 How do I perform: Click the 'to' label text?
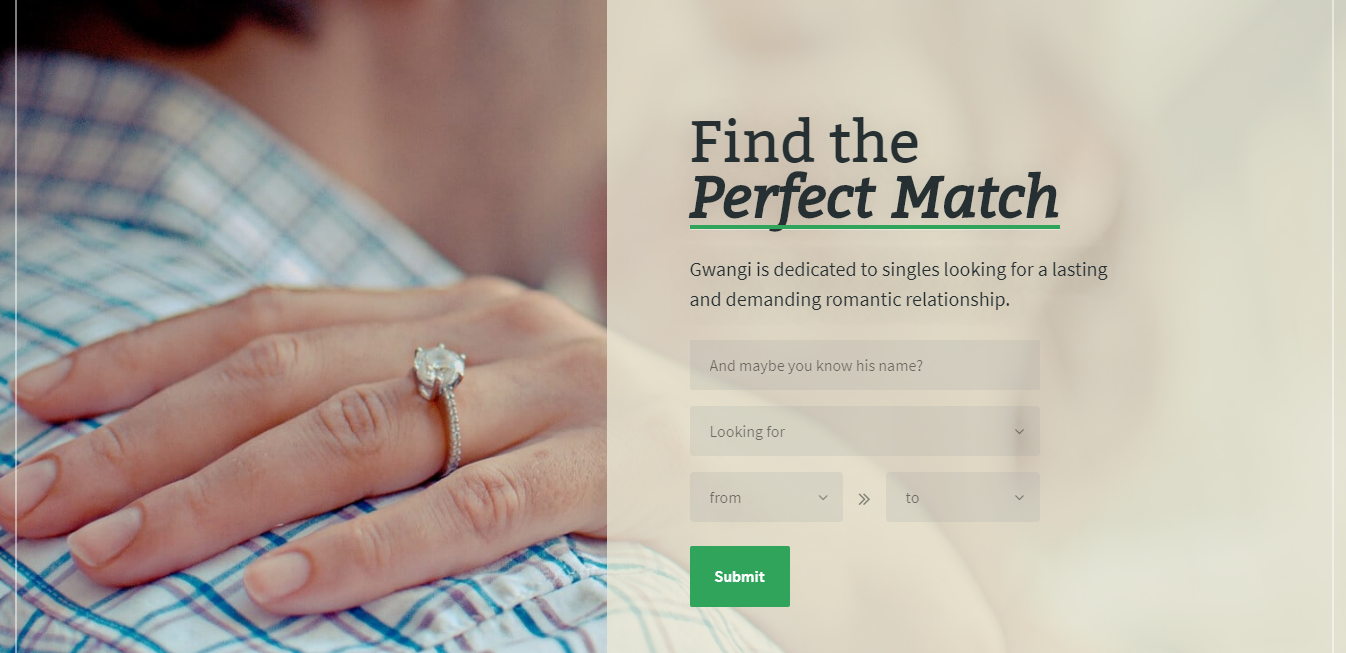tap(912, 498)
